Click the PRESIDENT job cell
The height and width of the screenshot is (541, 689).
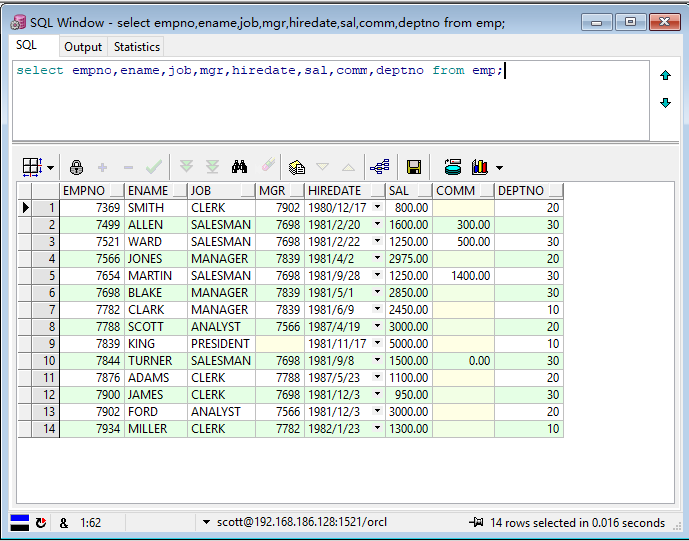tap(221, 344)
